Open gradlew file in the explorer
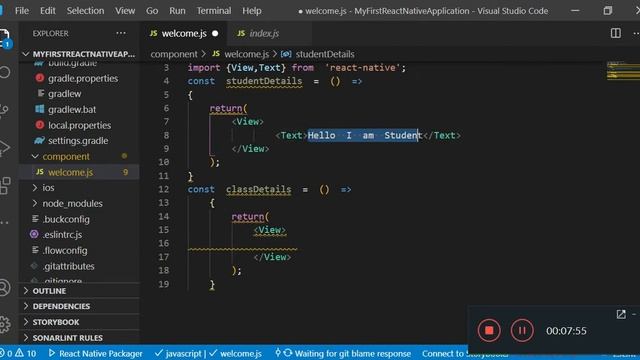The height and width of the screenshot is (360, 640). coord(79,94)
